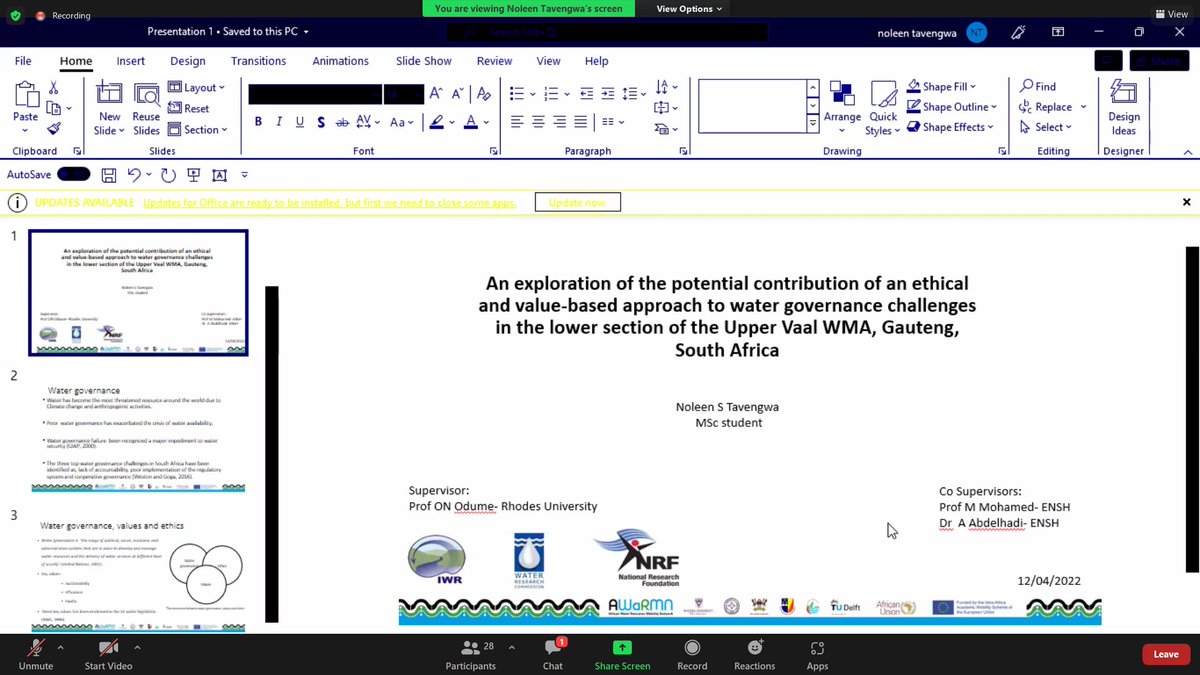Click the red Leave meeting button
Viewport: 1200px width, 675px height.
(x=1166, y=654)
